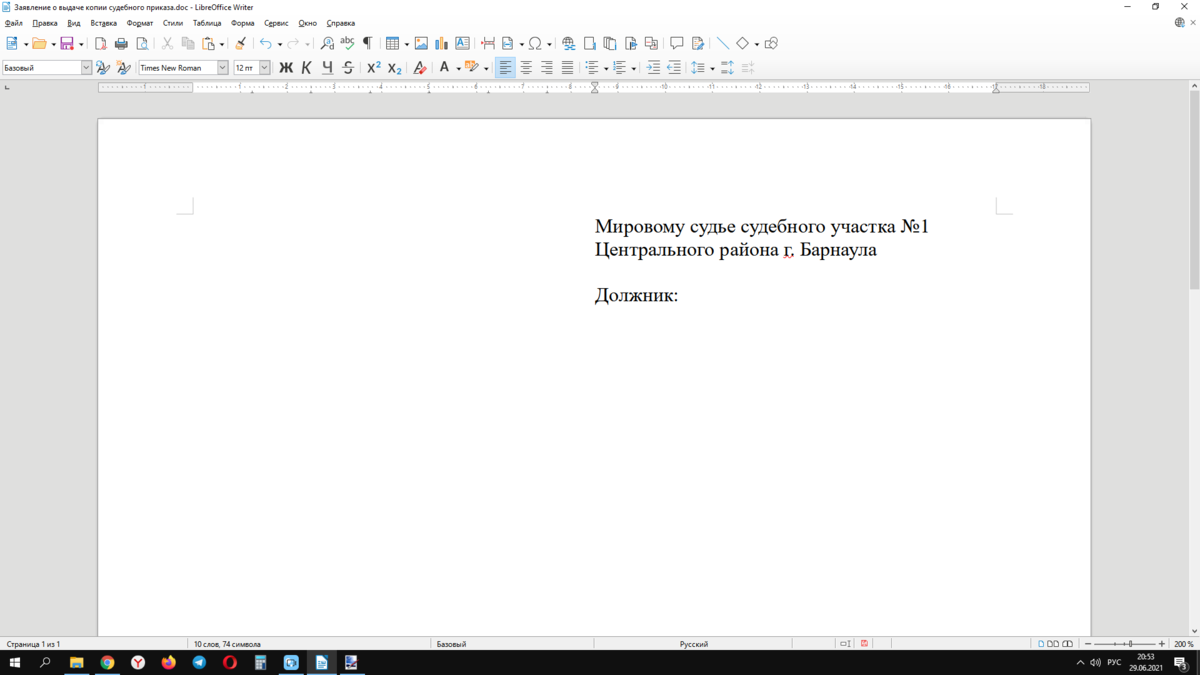Insert a footnote
The width and height of the screenshot is (1200, 675).
tap(589, 44)
